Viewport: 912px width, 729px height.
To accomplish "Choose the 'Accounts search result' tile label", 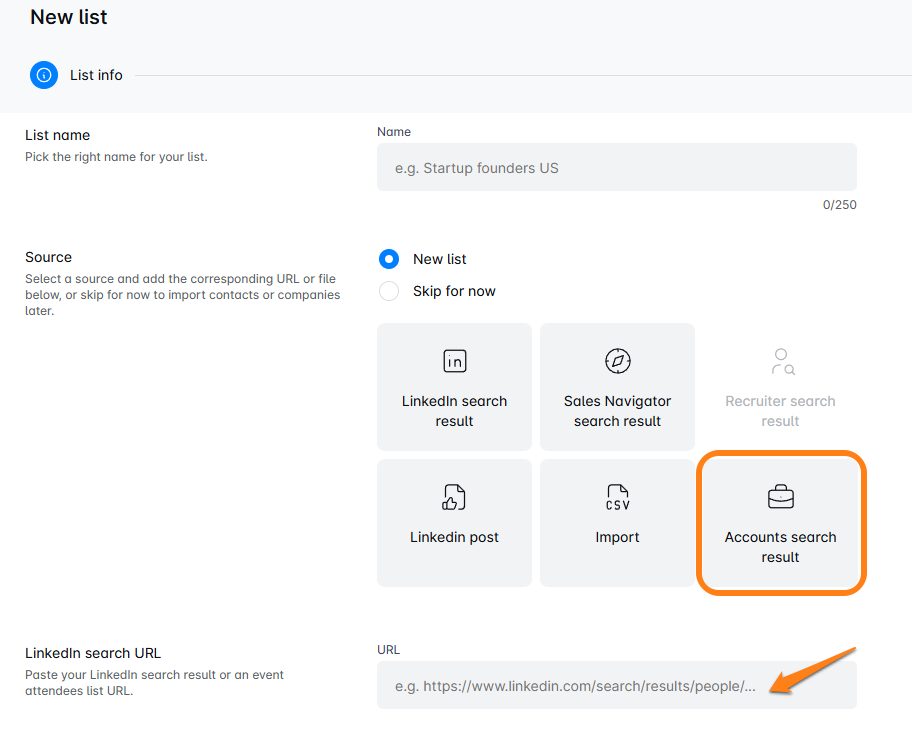I will pyautogui.click(x=780, y=547).
